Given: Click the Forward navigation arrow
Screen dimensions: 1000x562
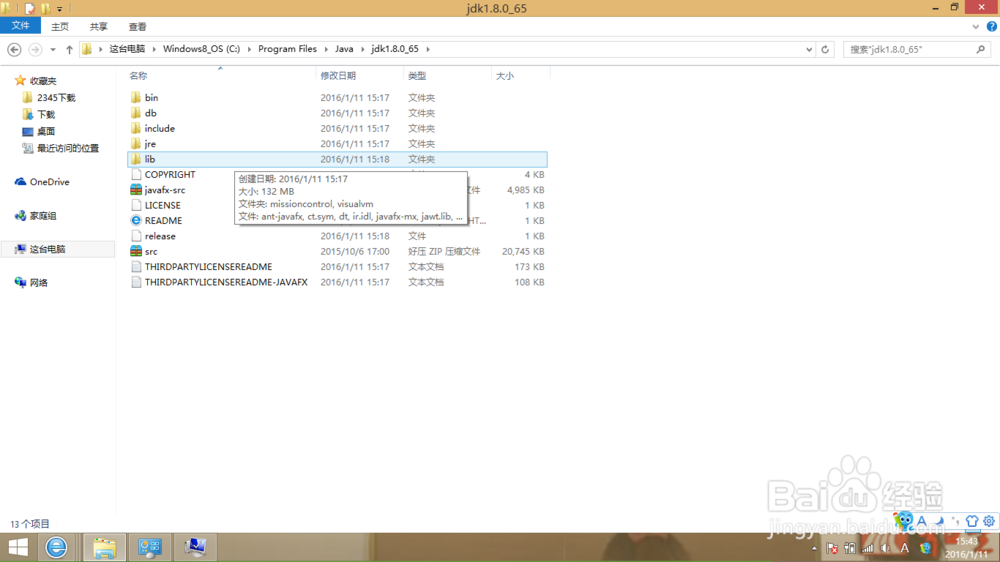Looking at the screenshot, I should click(x=35, y=49).
